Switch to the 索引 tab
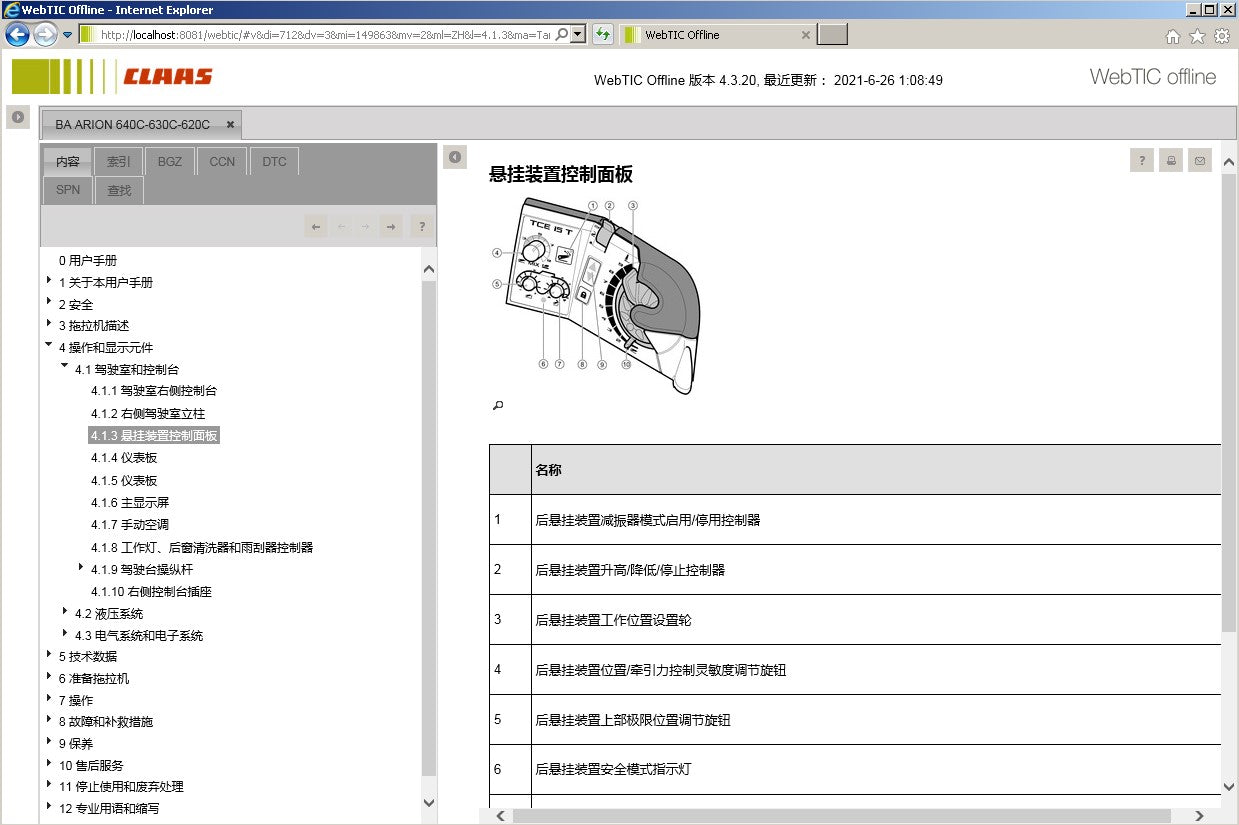 coord(119,161)
